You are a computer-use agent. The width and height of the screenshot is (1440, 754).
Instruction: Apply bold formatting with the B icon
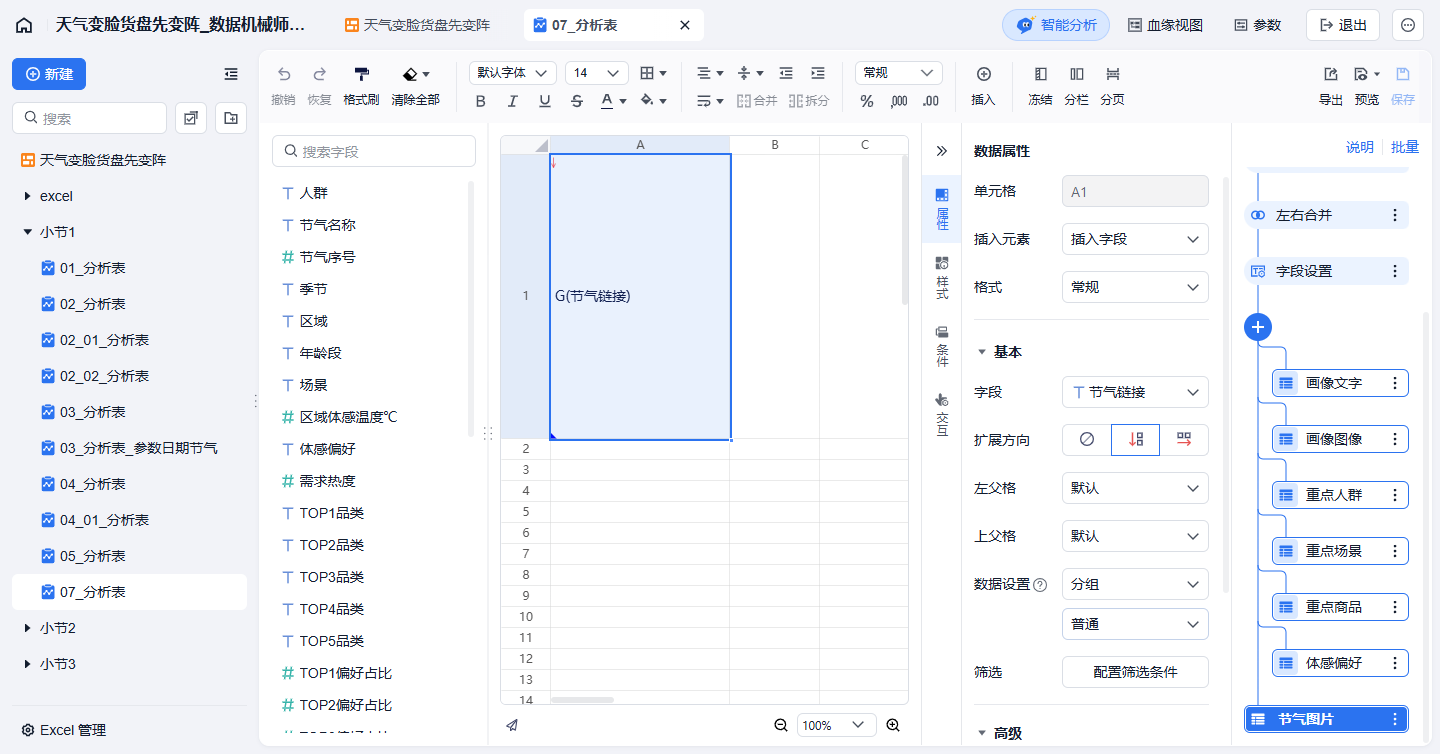tap(481, 100)
